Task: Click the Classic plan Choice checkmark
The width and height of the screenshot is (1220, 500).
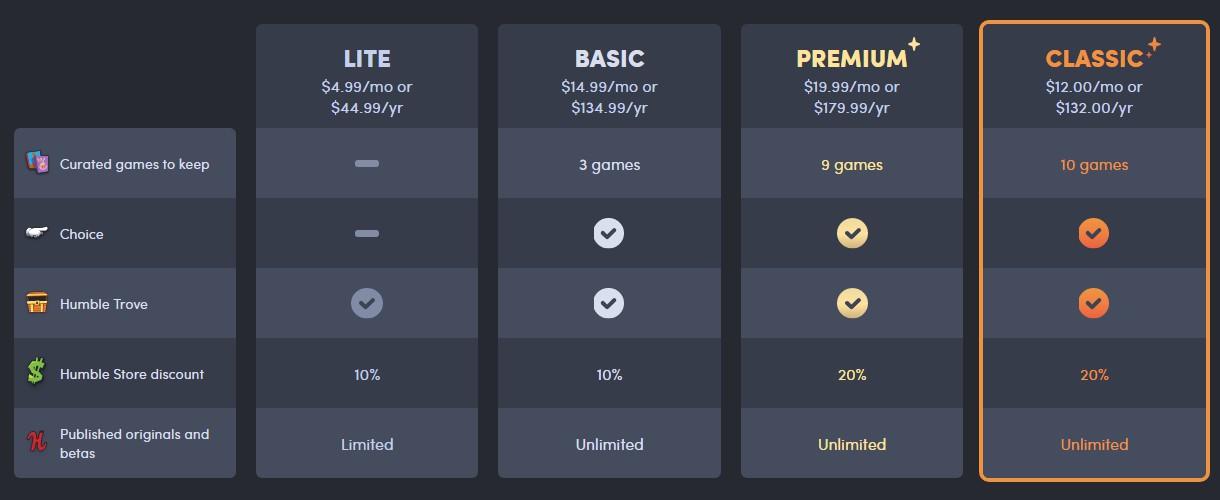Action: pos(1094,233)
